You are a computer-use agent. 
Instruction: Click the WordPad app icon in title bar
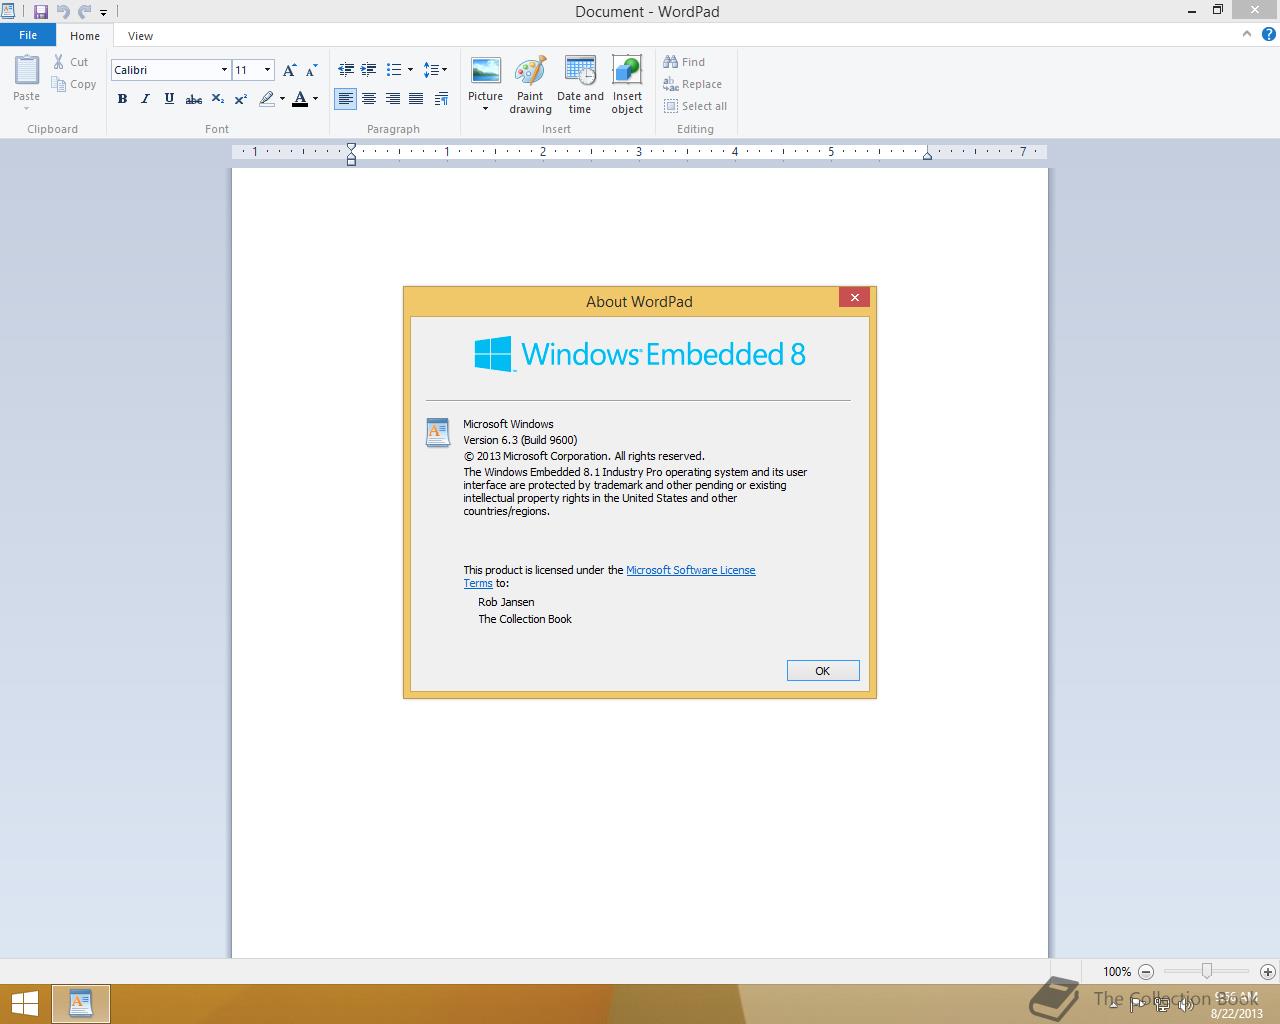(8, 12)
